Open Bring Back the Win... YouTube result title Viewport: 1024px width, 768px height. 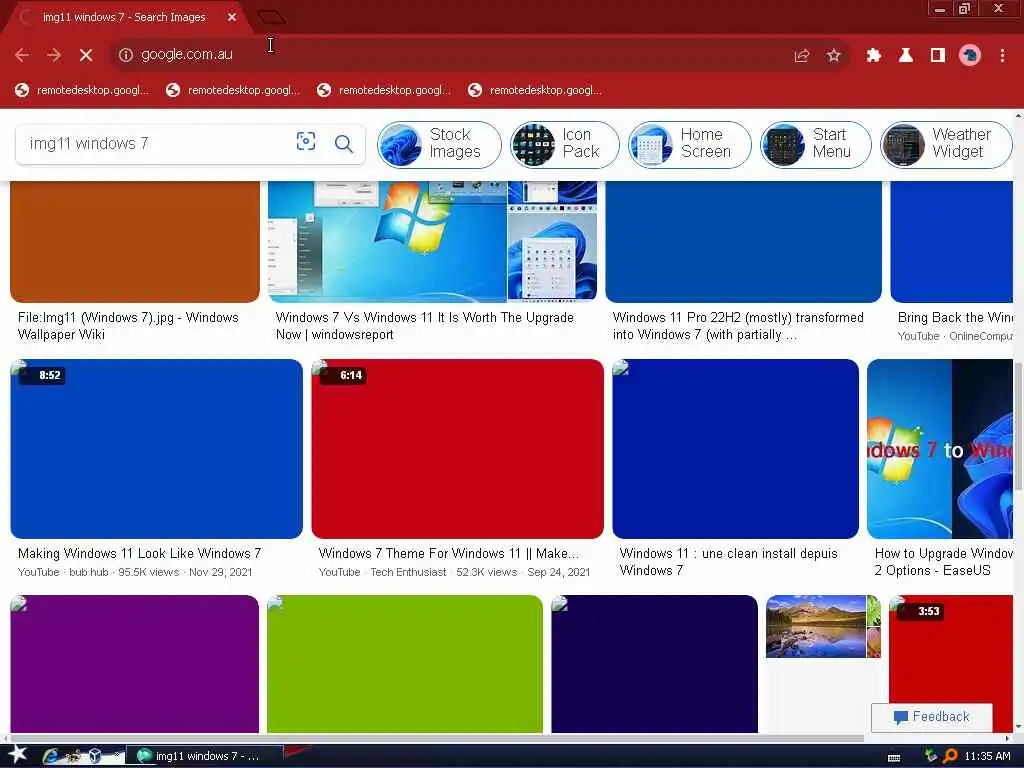point(955,317)
